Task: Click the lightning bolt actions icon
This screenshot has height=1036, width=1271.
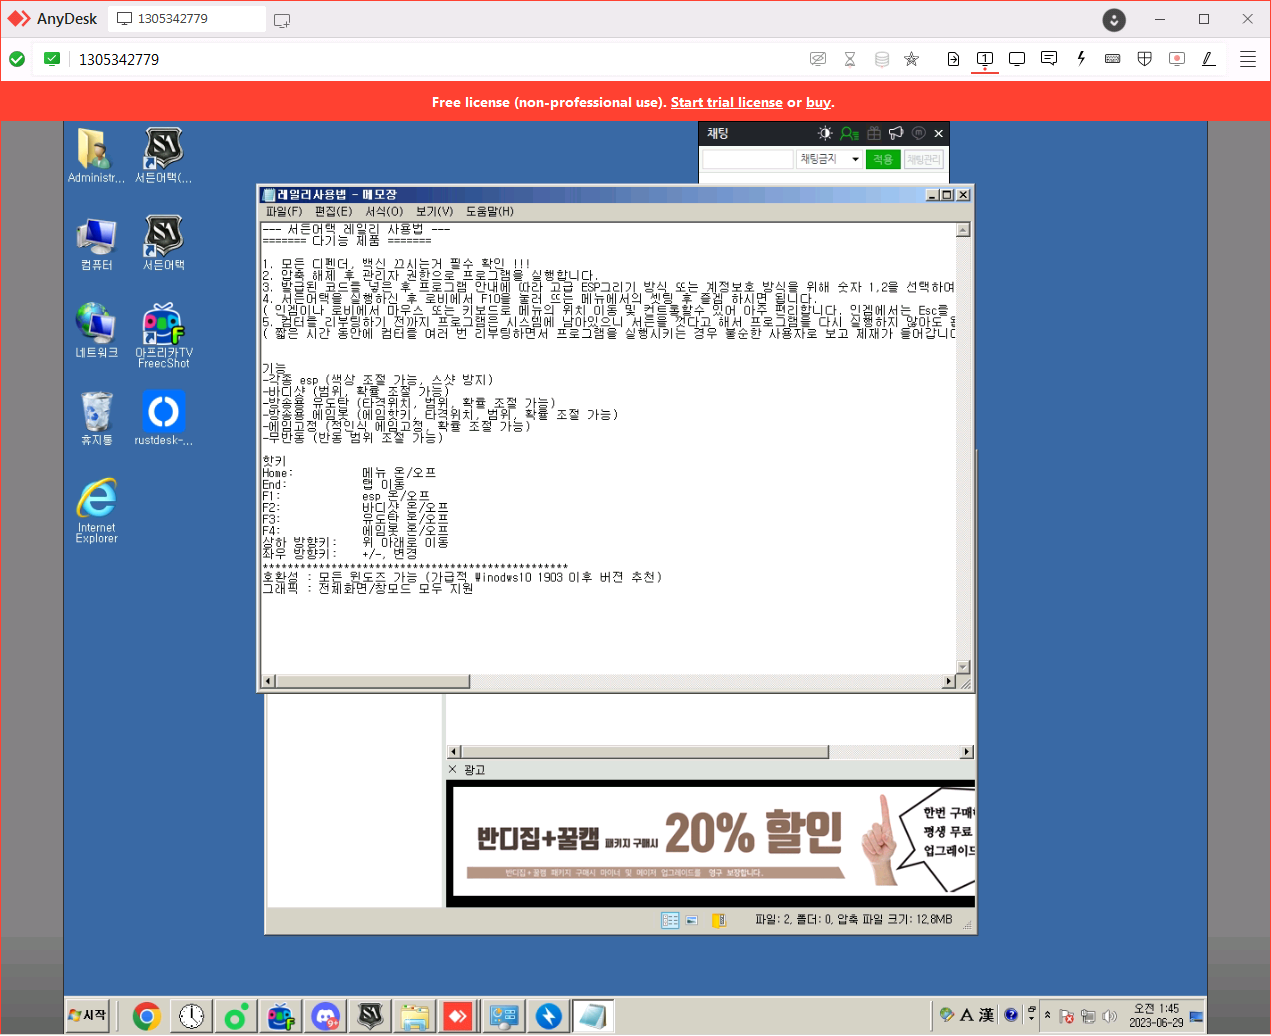Action: coord(1081,59)
